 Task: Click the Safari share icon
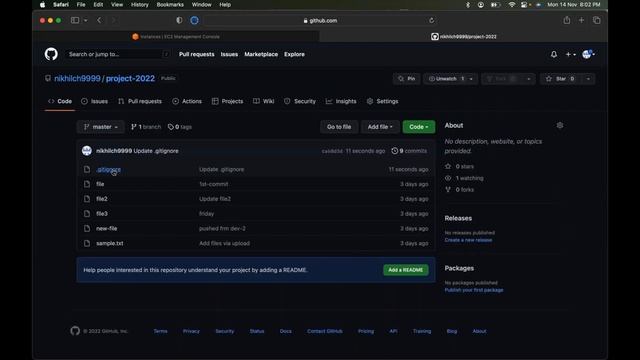tap(567, 20)
